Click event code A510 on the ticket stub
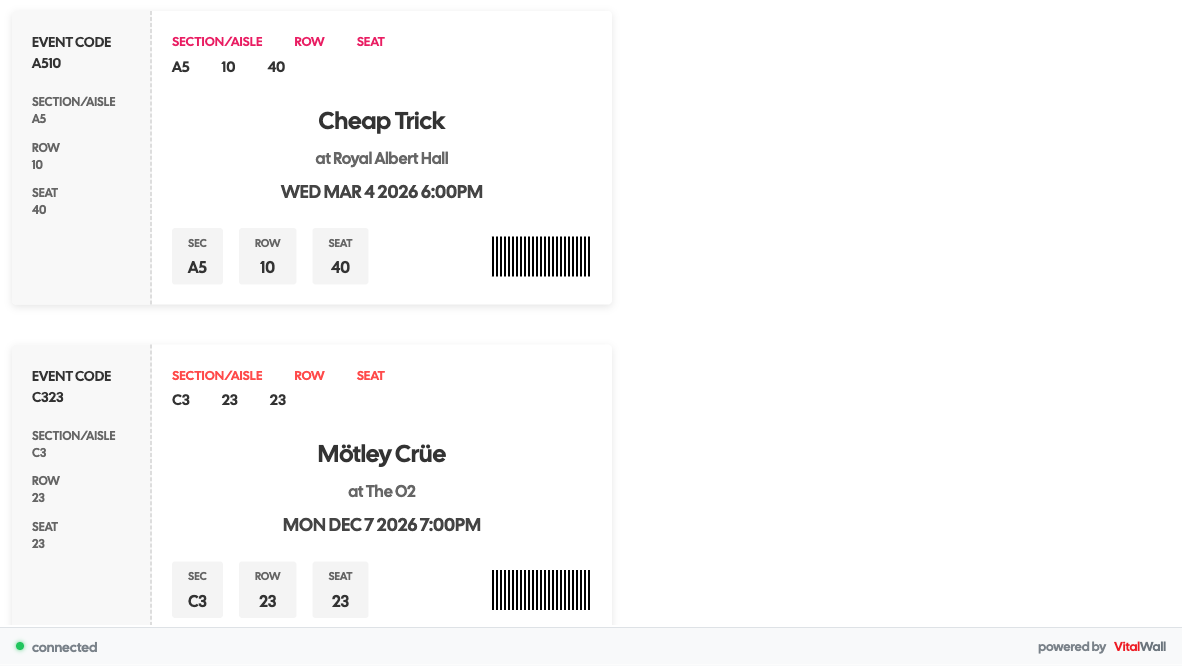Image resolution: width=1182 pixels, height=666 pixels. coord(45,63)
